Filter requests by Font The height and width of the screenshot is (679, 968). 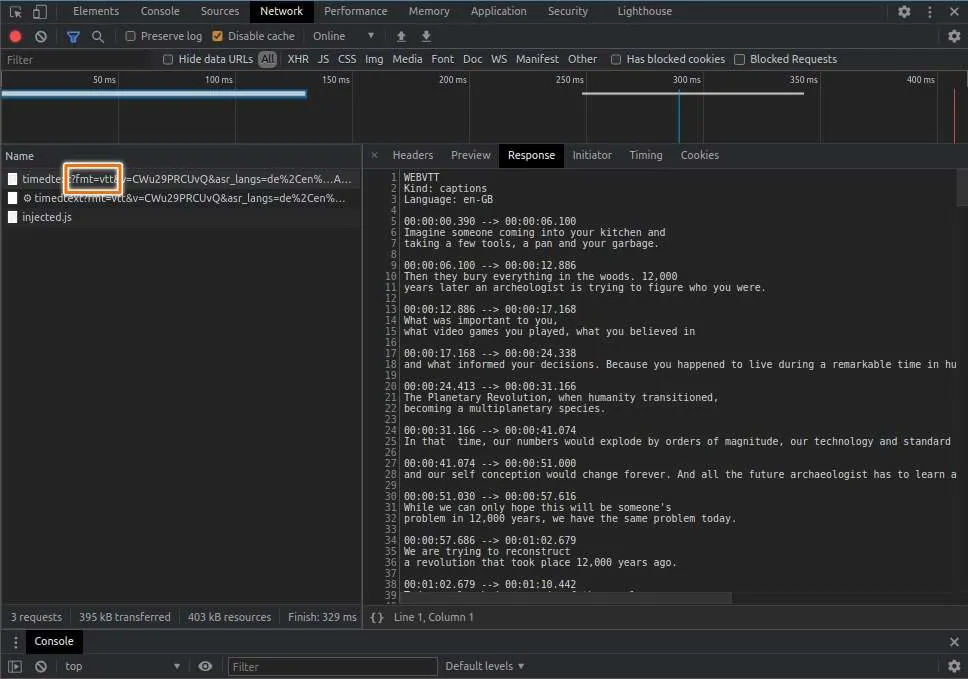point(443,59)
